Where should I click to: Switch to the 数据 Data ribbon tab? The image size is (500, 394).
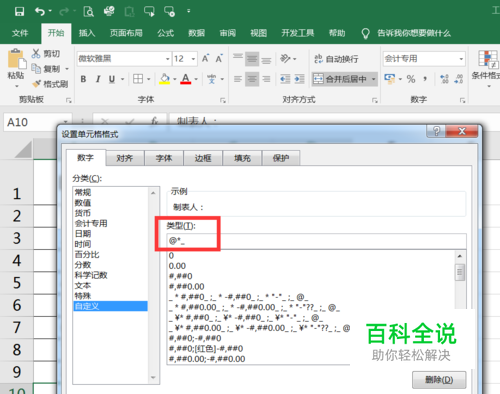pos(196,33)
